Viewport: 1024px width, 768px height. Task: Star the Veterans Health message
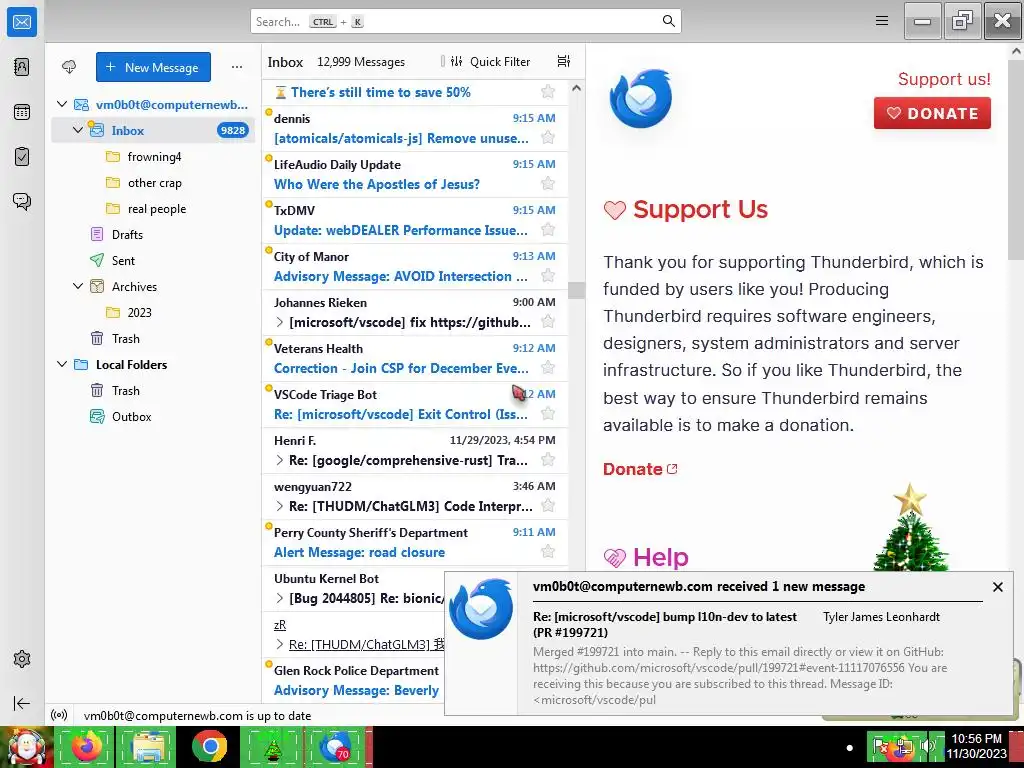(x=548, y=368)
